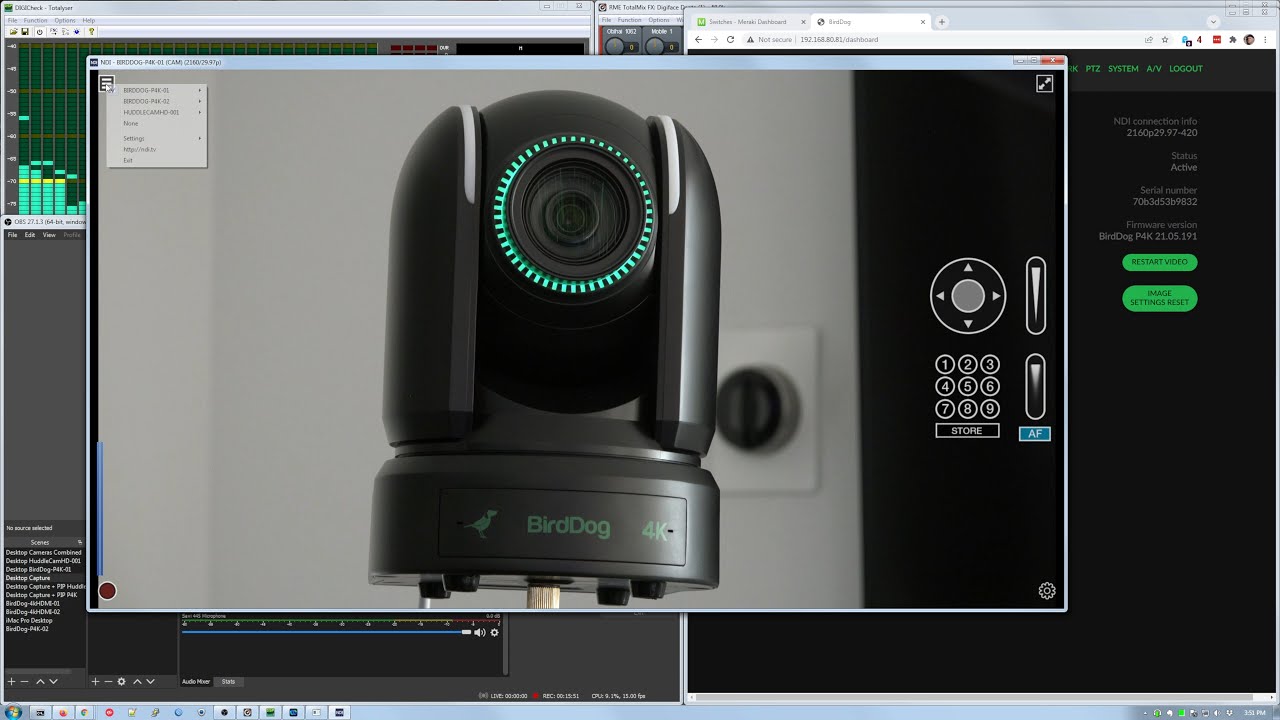This screenshot has width=1280, height=720.
Task: Click DIGICheck save toolbar icon
Action: (x=25, y=31)
